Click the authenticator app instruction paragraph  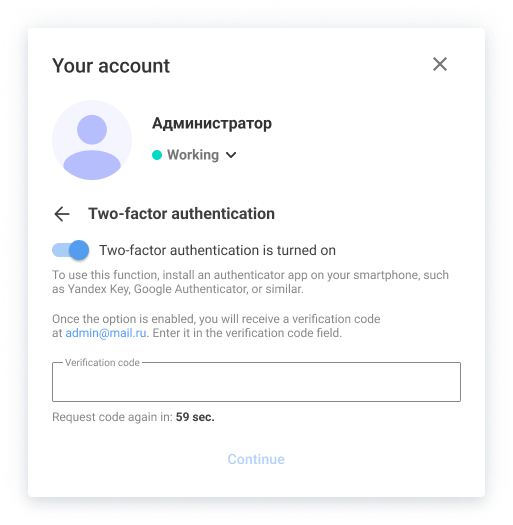[250, 282]
